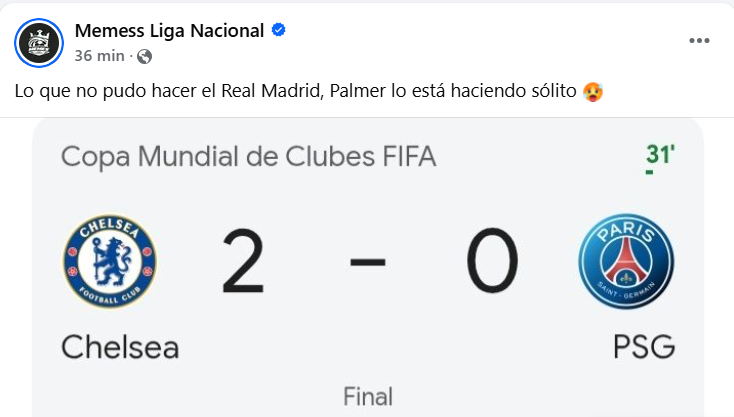The width and height of the screenshot is (734, 417).
Task: Click the Paris Saint-Germain crest
Action: tap(626, 262)
